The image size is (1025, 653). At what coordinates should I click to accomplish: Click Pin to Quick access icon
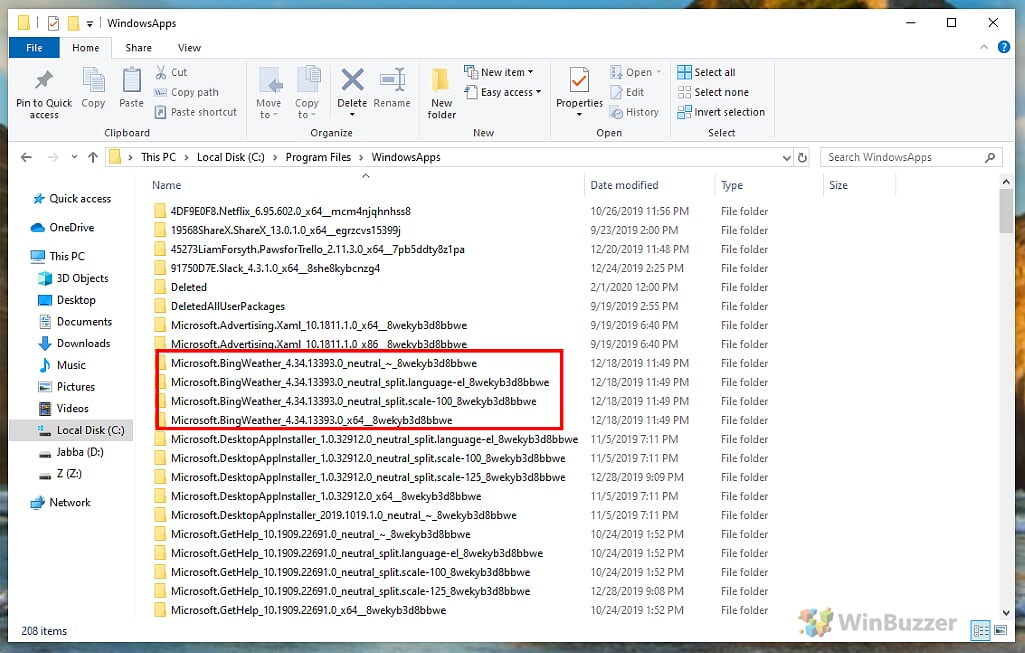44,80
